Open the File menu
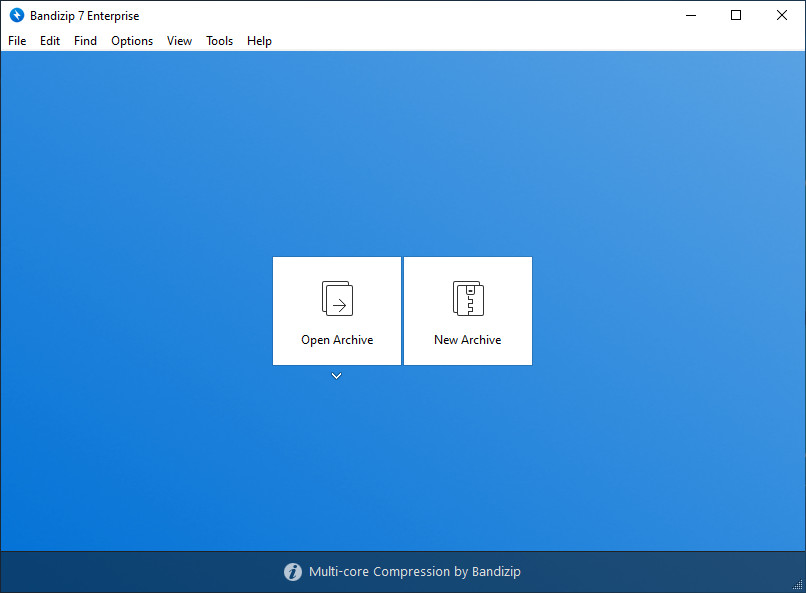 pyautogui.click(x=17, y=41)
